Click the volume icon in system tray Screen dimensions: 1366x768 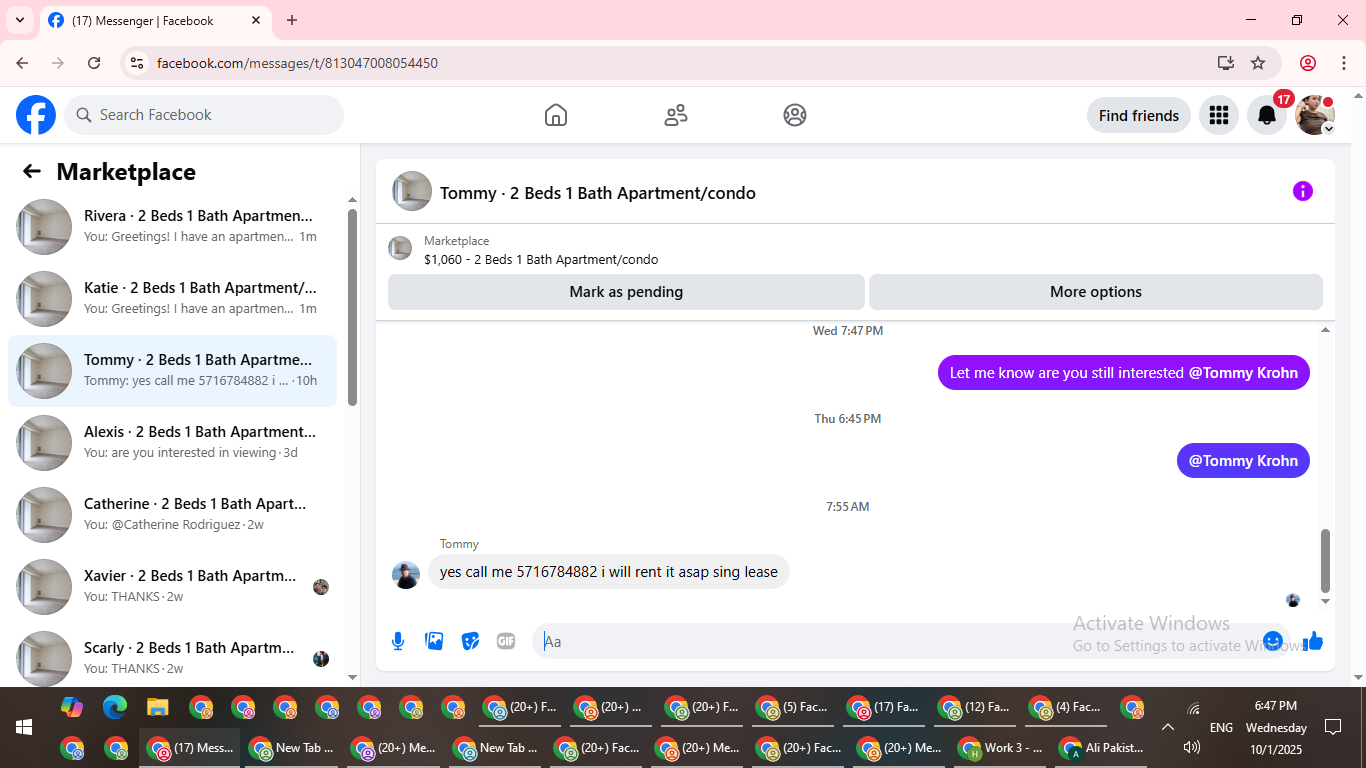click(1191, 747)
